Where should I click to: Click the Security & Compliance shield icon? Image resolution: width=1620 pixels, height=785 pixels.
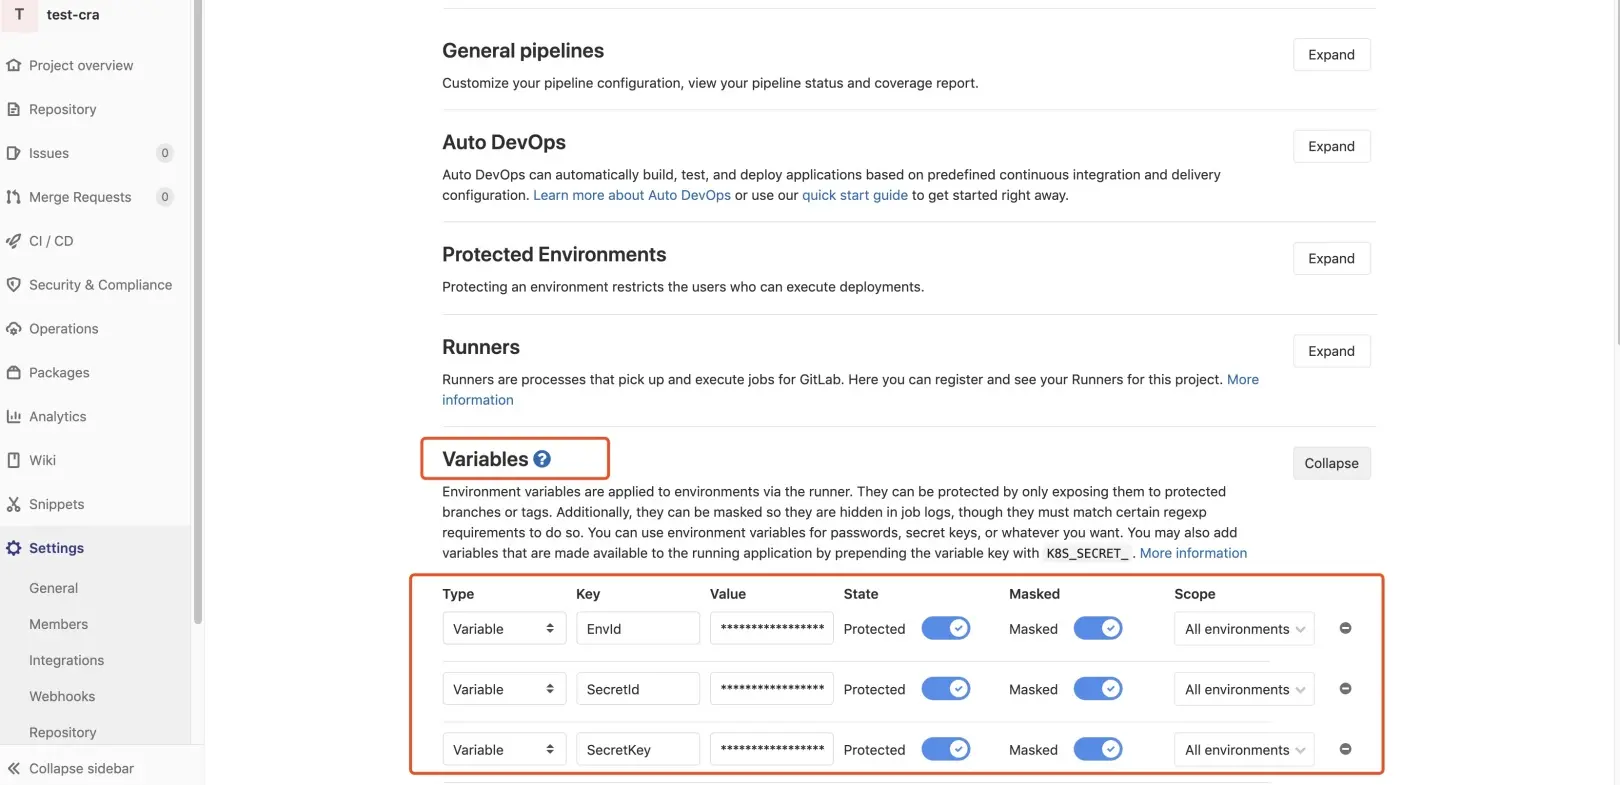(x=13, y=285)
